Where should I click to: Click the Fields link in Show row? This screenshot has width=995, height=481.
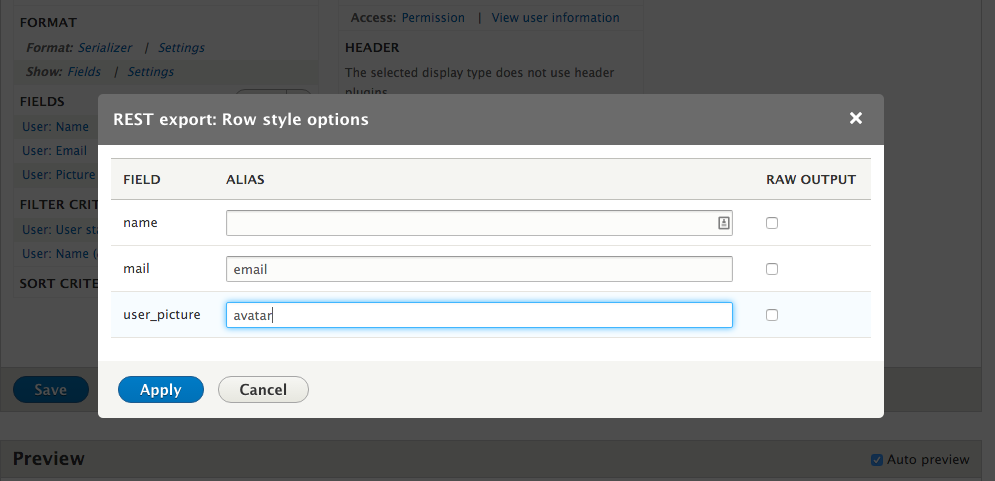(84, 72)
